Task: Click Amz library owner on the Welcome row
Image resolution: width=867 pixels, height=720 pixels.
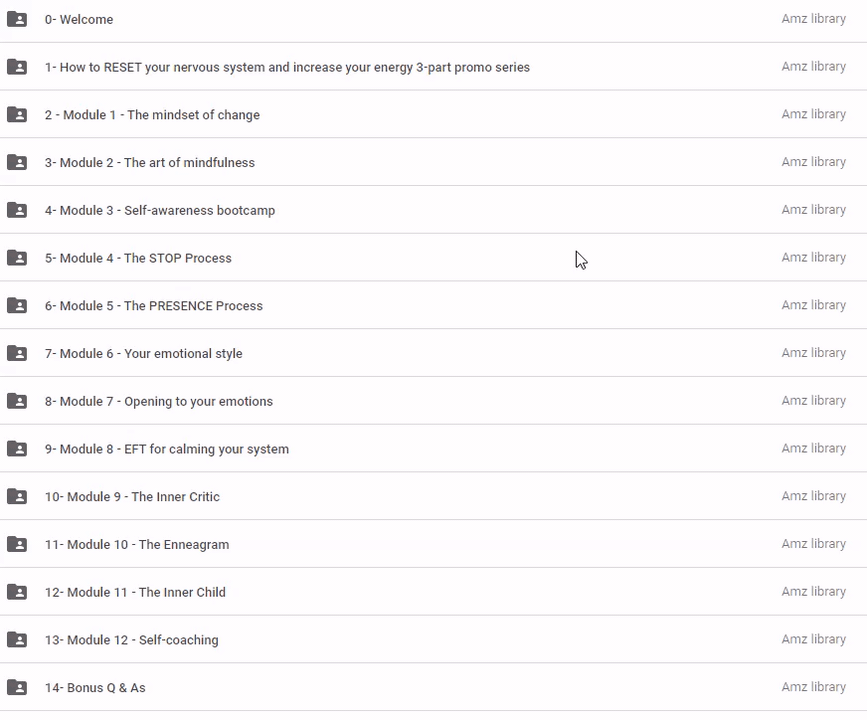Action: [813, 19]
